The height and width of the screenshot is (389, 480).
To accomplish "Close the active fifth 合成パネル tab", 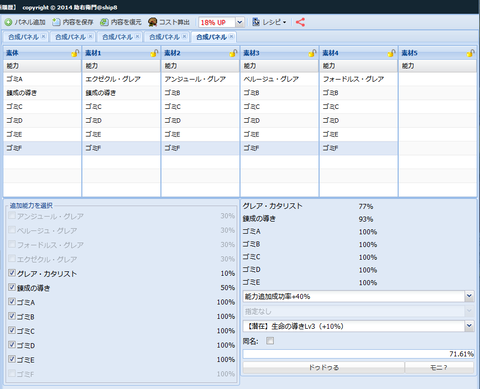I will (231, 36).
